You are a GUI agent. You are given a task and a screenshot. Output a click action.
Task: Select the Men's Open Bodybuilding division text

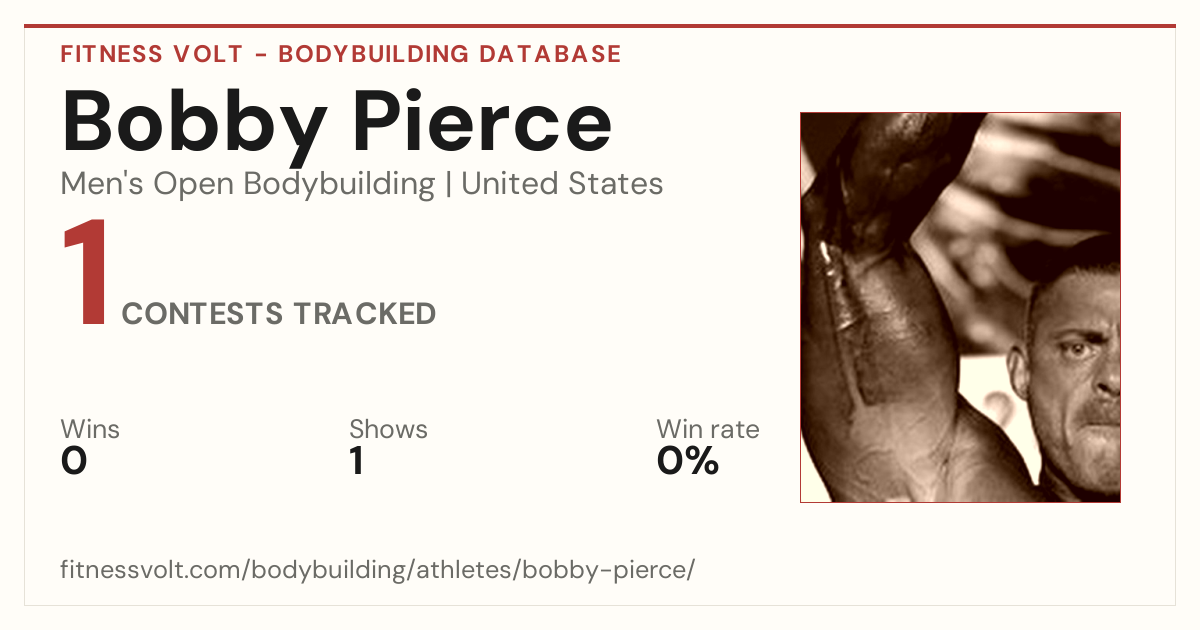(x=247, y=185)
